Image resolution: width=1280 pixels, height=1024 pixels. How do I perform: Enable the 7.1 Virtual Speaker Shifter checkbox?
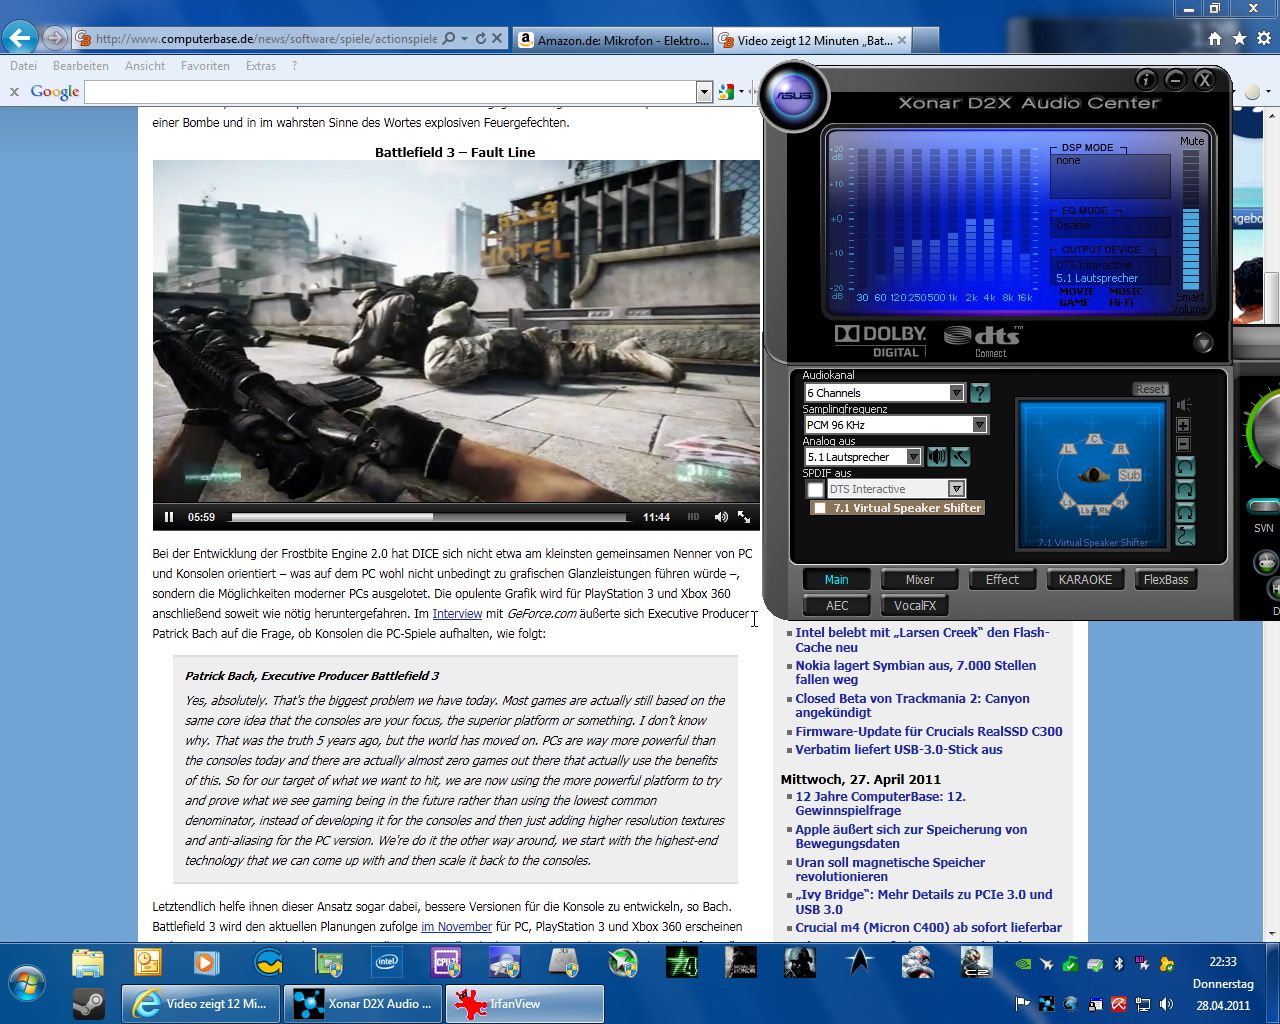pos(820,508)
